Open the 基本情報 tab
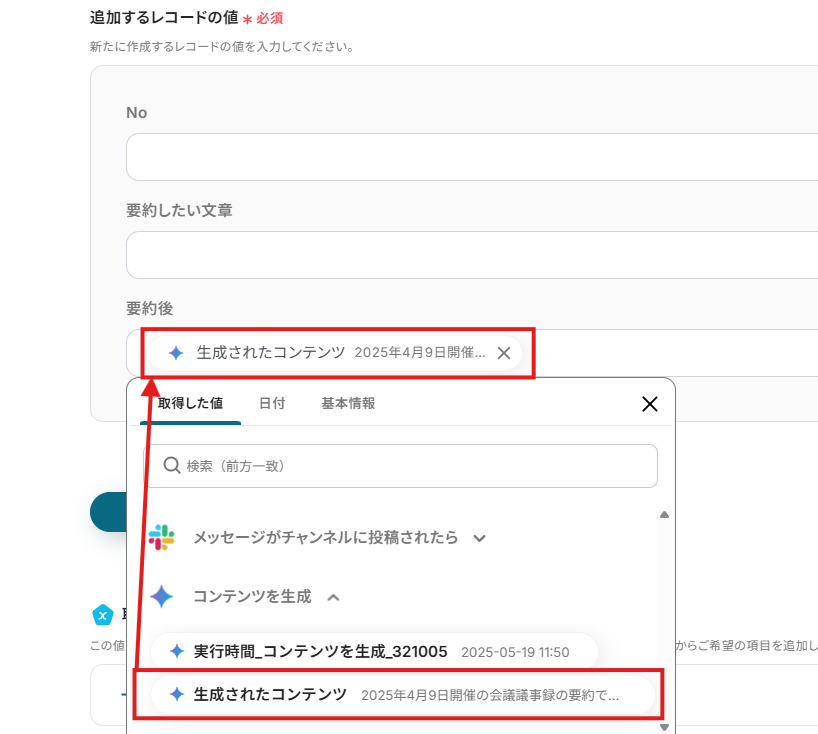Screen dimensions: 818x734 coord(348,403)
